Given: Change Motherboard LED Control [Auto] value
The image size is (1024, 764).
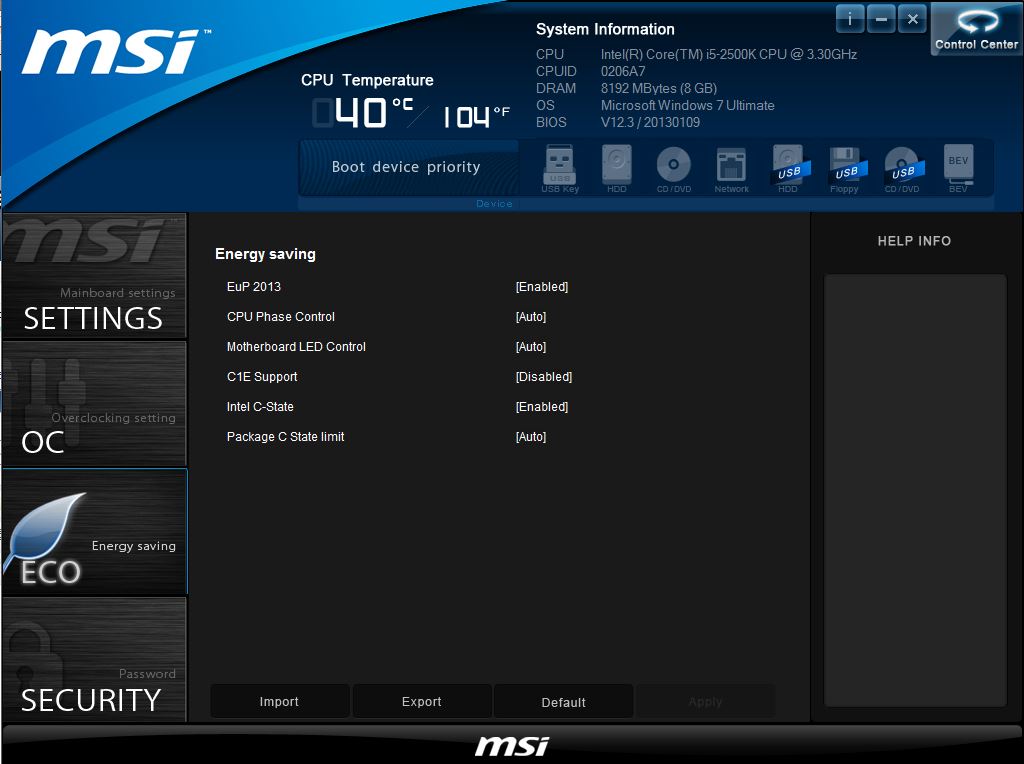Looking at the screenshot, I should pos(530,347).
